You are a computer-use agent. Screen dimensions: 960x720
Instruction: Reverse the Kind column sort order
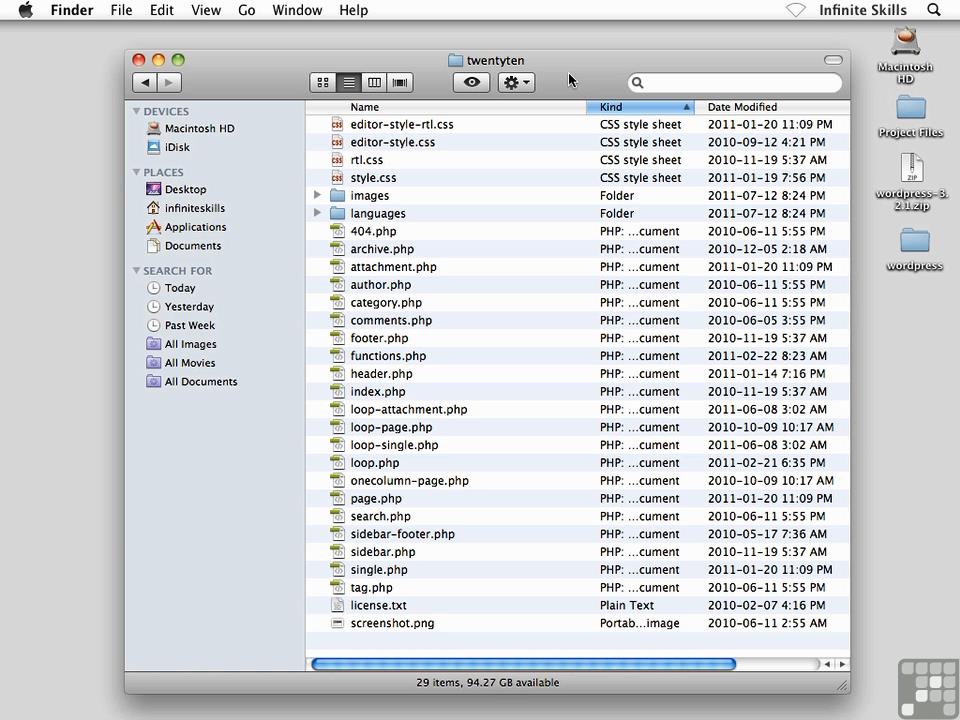(x=640, y=107)
